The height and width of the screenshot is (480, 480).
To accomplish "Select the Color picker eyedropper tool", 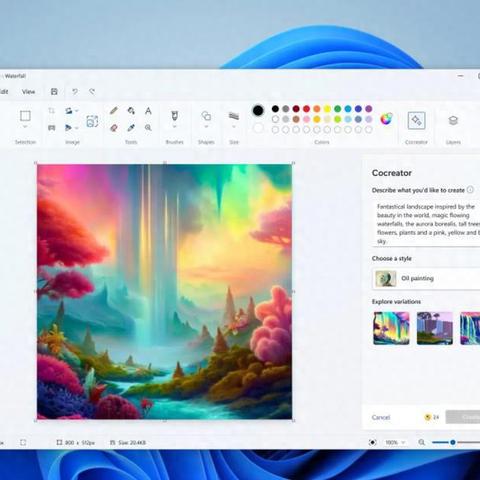I will [131, 128].
